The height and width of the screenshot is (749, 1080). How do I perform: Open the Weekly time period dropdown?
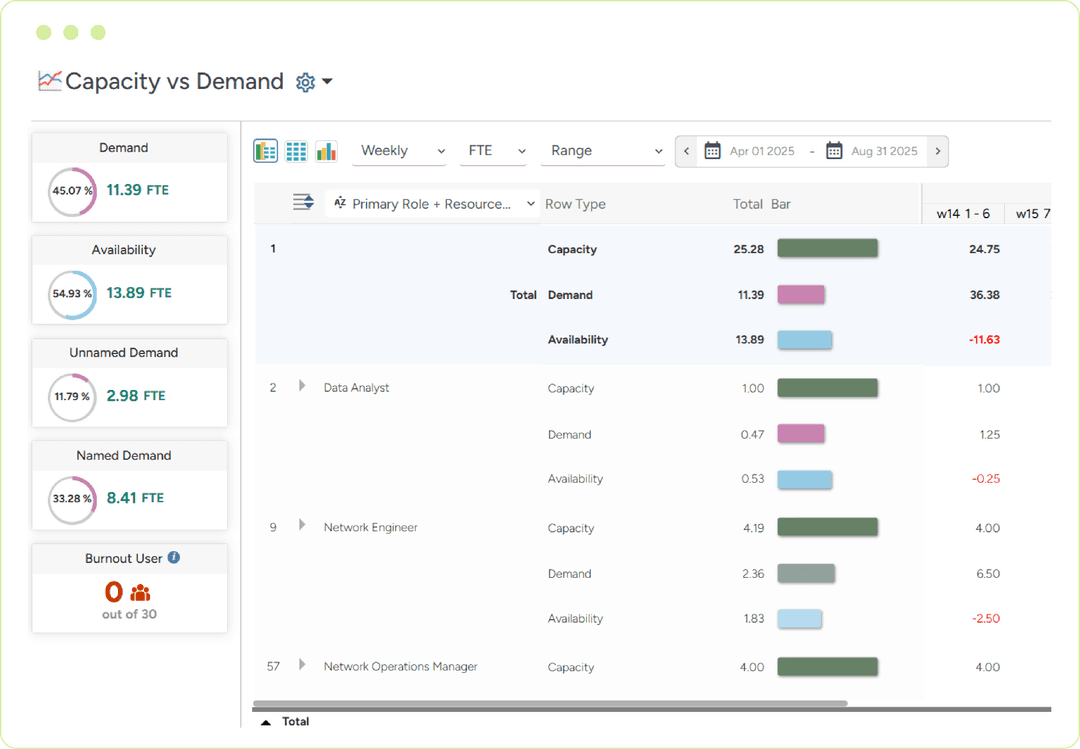coord(399,150)
